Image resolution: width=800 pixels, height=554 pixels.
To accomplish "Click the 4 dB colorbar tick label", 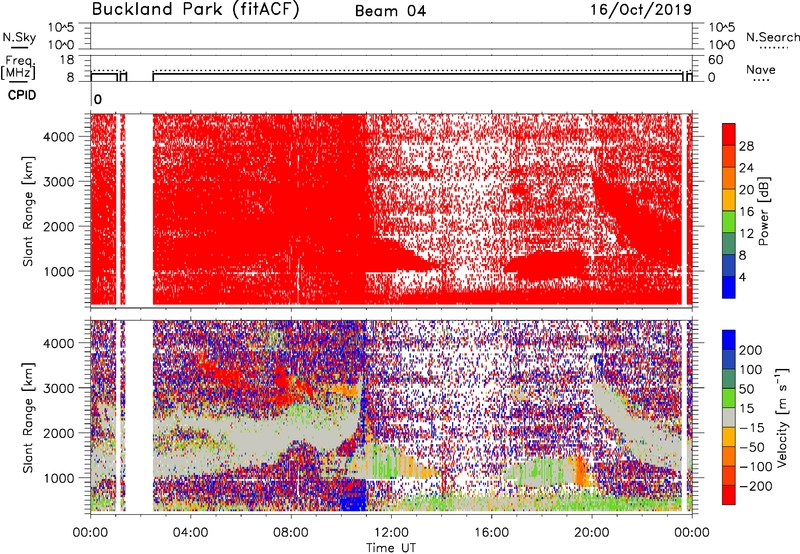I will [x=742, y=278].
